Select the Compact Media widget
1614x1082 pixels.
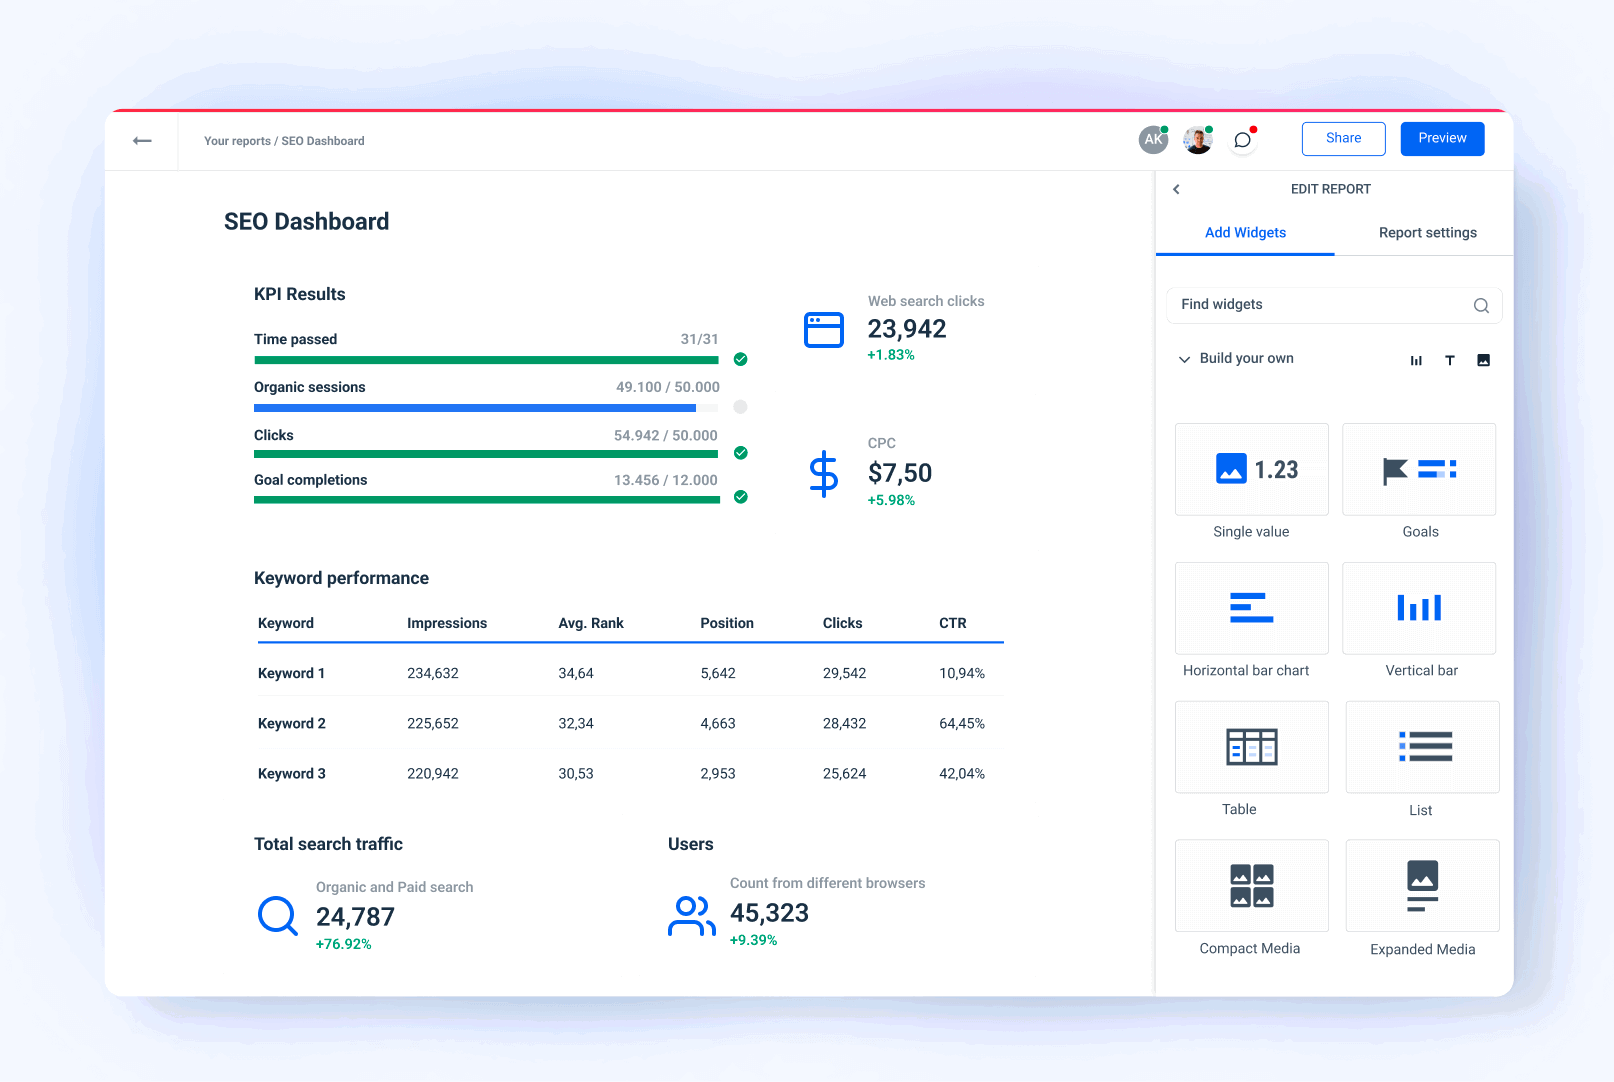[1251, 885]
